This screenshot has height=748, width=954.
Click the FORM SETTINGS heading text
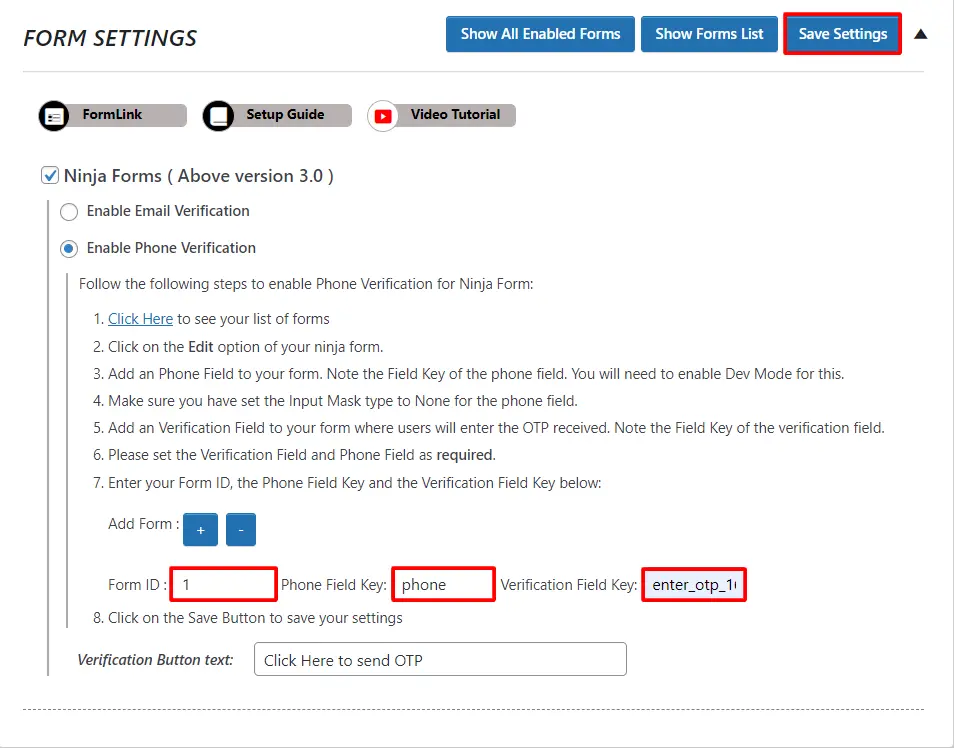pyautogui.click(x=110, y=38)
